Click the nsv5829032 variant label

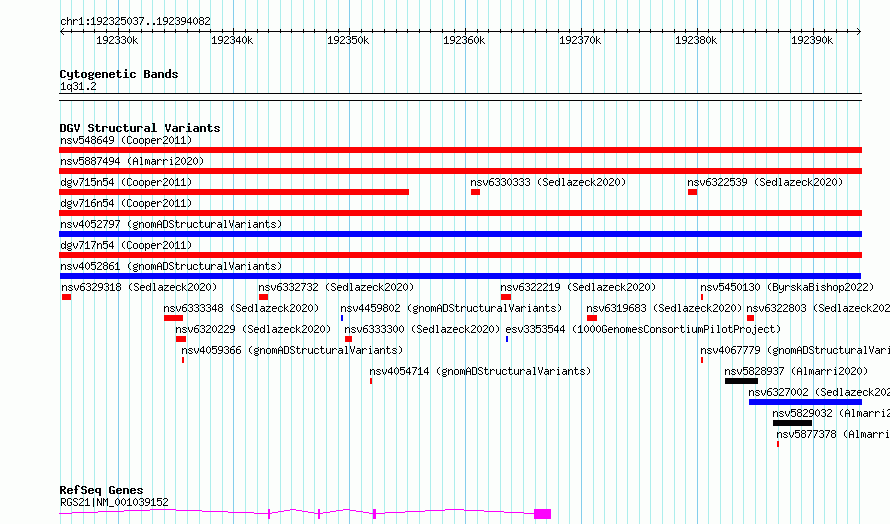pos(831,413)
